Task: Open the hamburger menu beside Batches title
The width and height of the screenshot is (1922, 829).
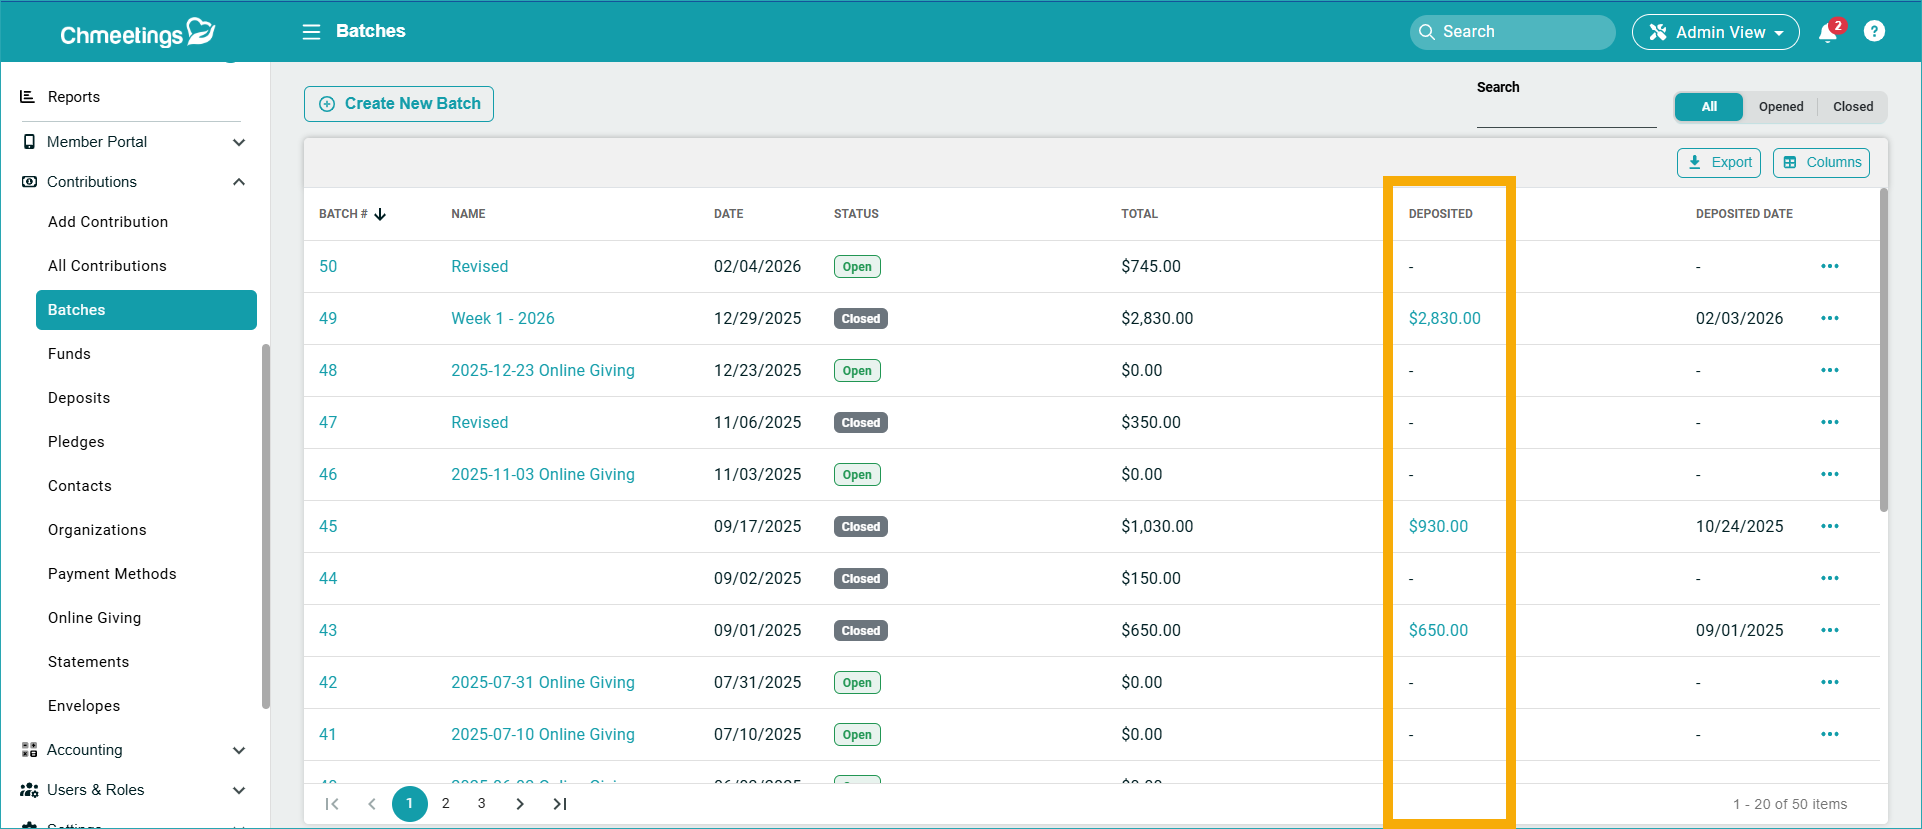Action: [x=312, y=32]
